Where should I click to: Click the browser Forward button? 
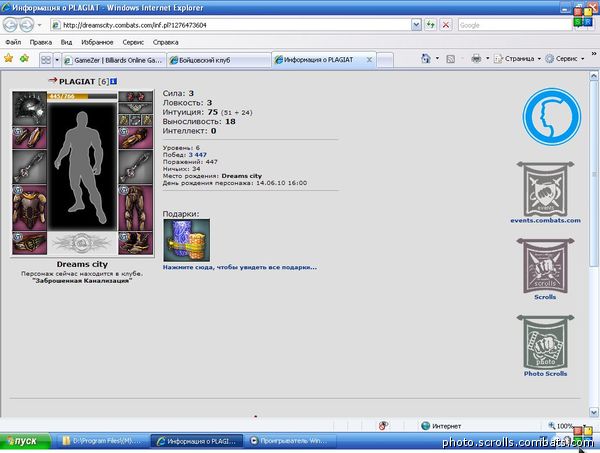[26, 25]
